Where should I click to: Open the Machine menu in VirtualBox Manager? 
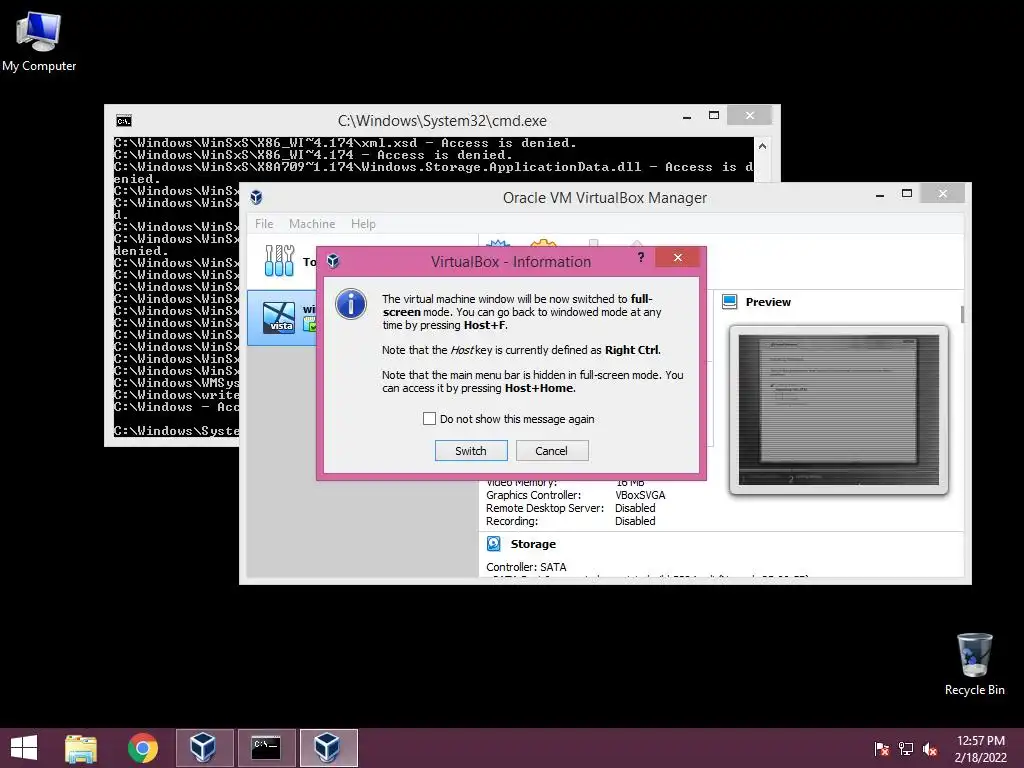click(x=312, y=223)
